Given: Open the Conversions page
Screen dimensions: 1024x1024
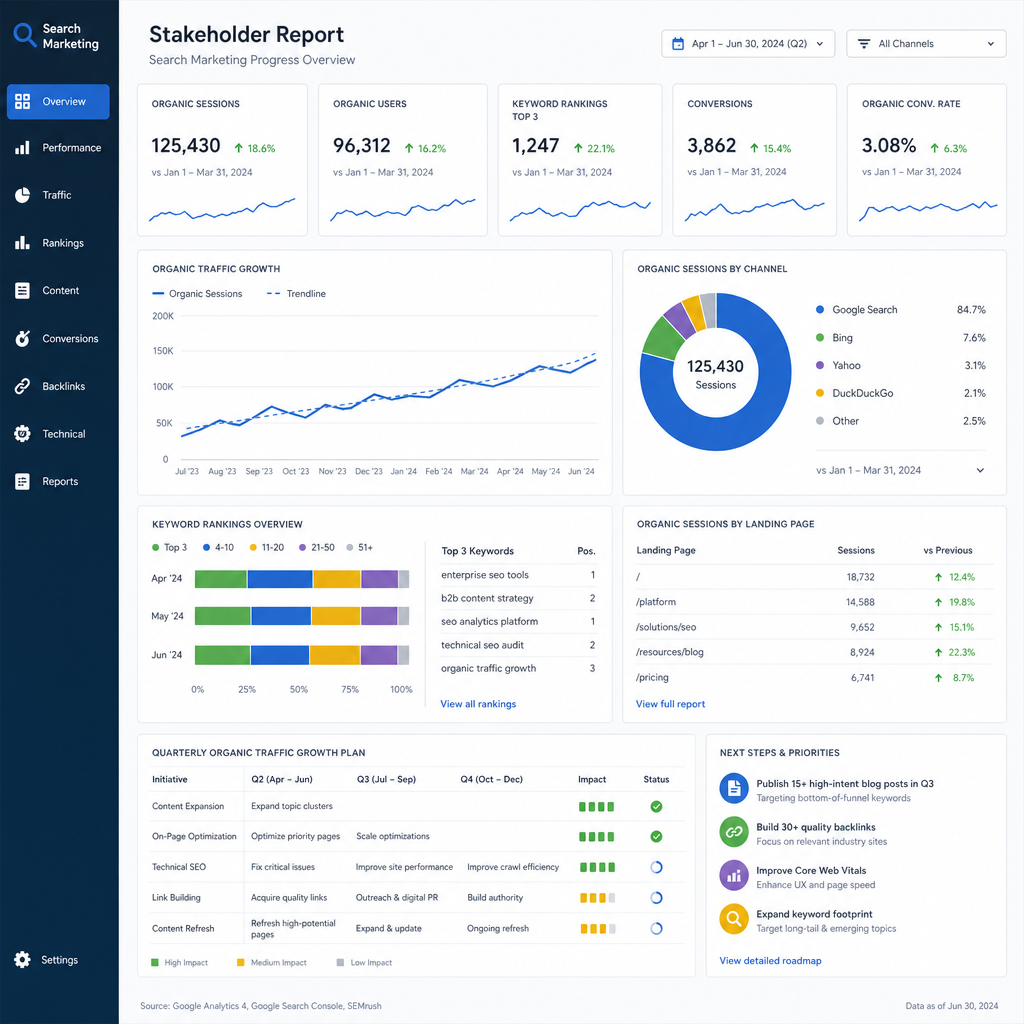Looking at the screenshot, I should tap(58, 338).
